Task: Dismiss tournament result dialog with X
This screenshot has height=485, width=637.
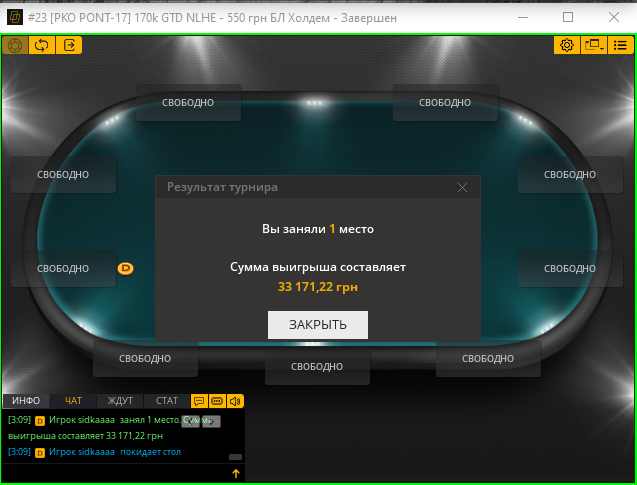Action: tap(462, 187)
